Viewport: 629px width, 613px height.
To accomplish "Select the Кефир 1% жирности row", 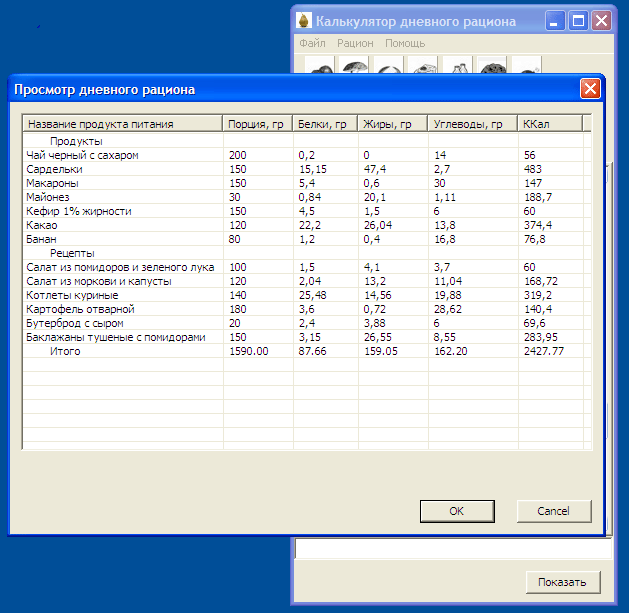I will click(306, 211).
